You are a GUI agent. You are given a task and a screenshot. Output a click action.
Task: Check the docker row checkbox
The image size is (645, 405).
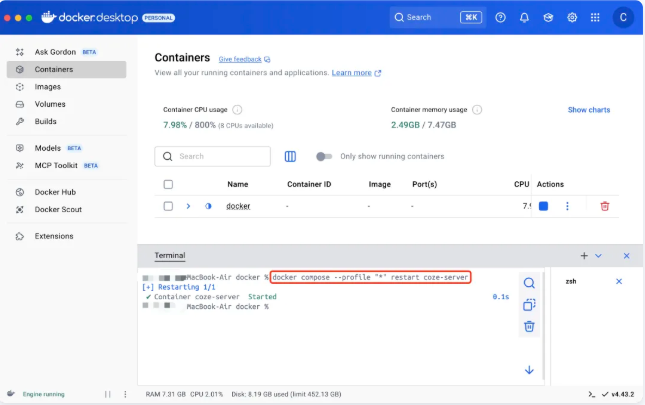point(168,206)
